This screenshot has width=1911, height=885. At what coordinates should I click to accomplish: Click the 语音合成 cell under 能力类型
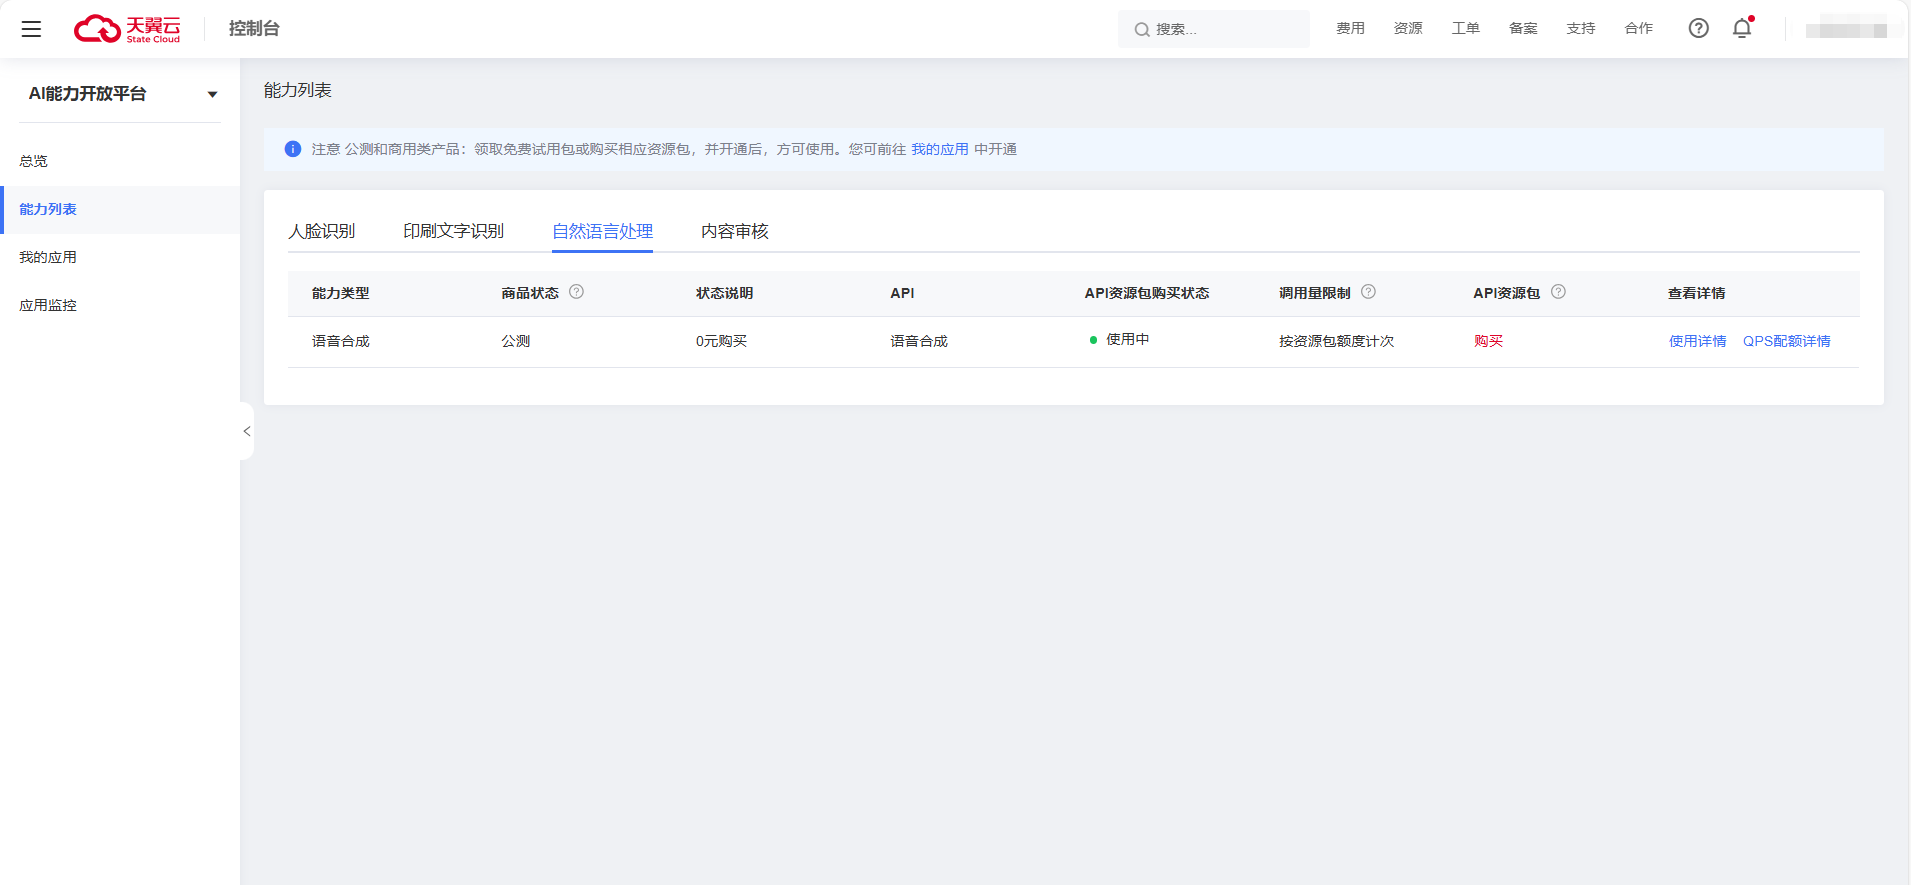coord(340,341)
